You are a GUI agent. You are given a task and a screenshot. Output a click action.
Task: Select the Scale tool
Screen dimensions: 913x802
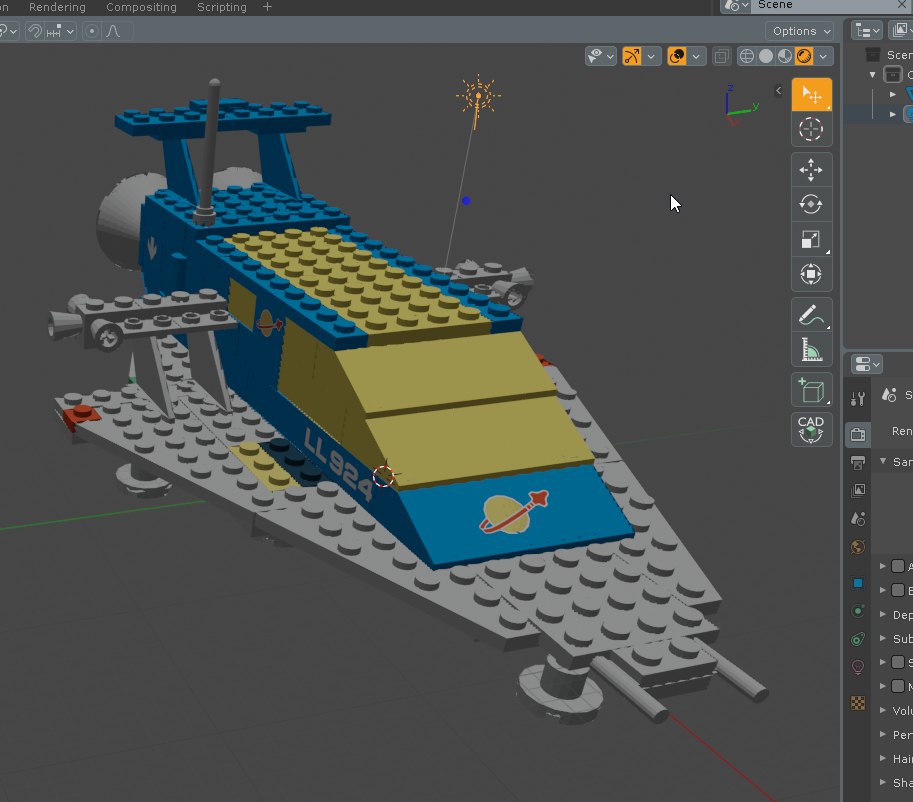click(x=811, y=239)
